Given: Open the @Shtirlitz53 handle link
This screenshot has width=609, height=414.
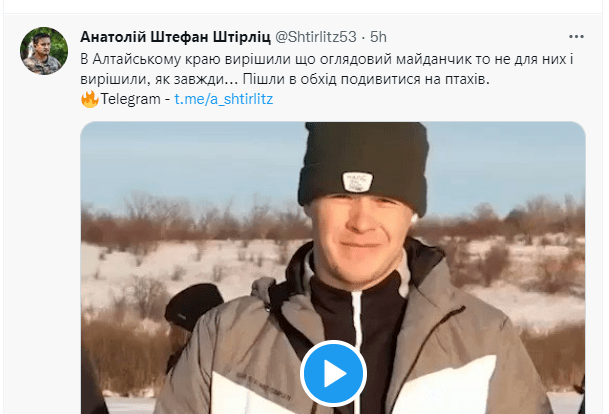Looking at the screenshot, I should [315, 37].
